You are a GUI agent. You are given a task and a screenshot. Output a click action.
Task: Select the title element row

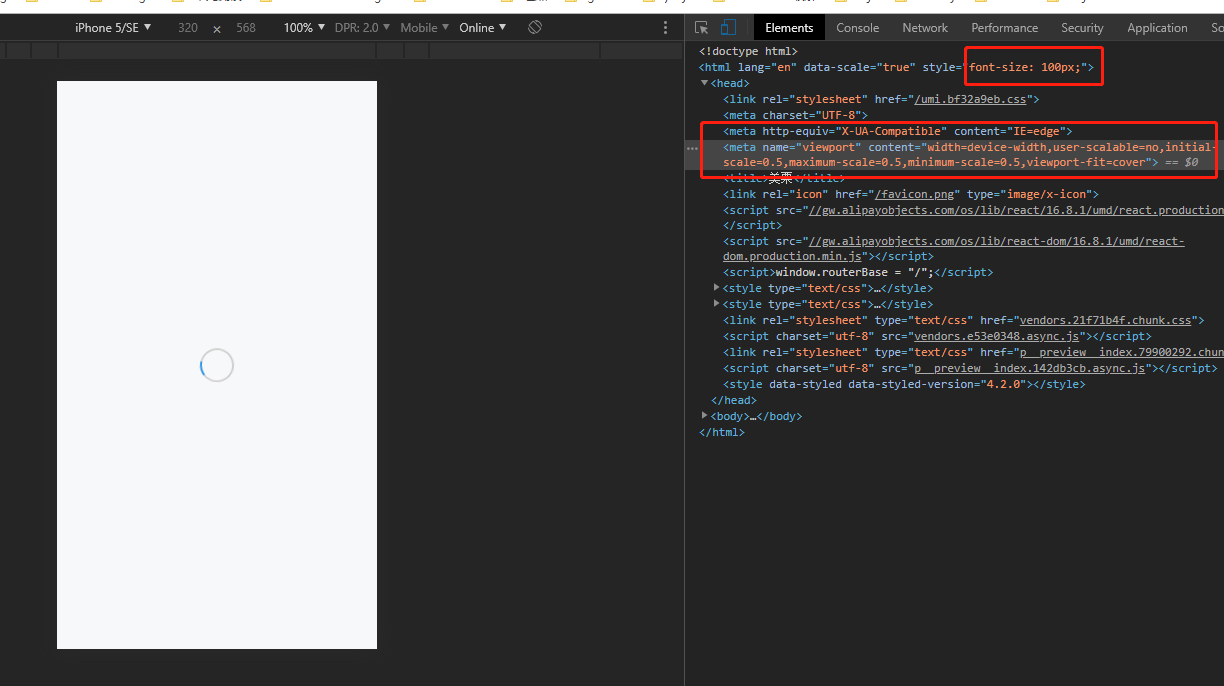pos(784,178)
